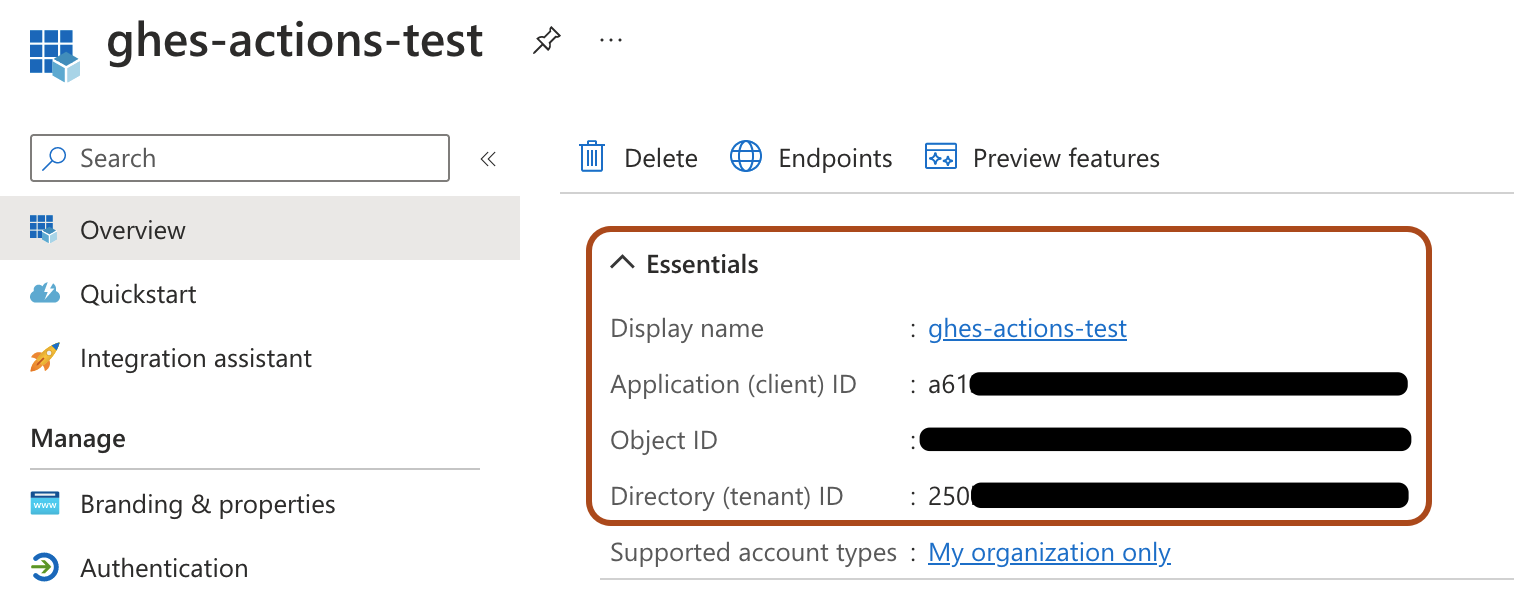Open the ghes-actions-test display name link
Screen dimensions: 1514x596
tap(1026, 327)
